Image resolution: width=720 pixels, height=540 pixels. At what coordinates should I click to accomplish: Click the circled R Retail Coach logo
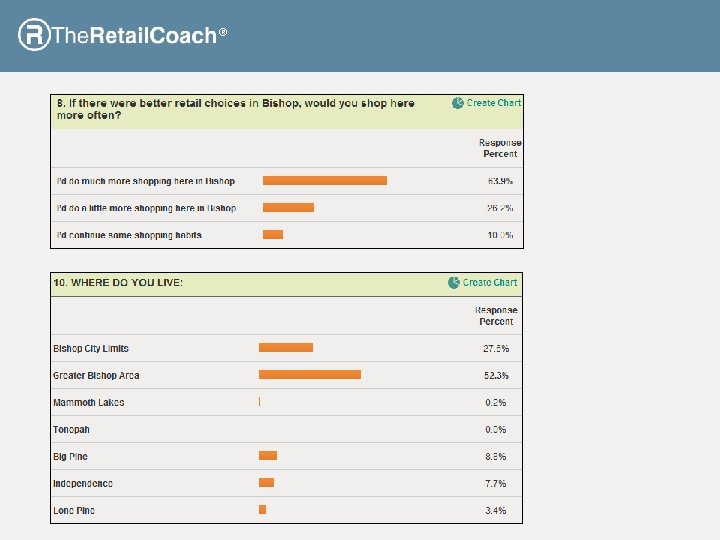(34, 35)
